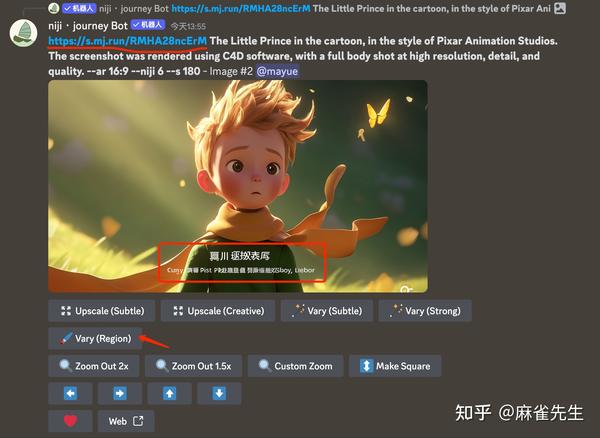Click the @mayue mention
This screenshot has height=438, width=600.
click(x=277, y=71)
